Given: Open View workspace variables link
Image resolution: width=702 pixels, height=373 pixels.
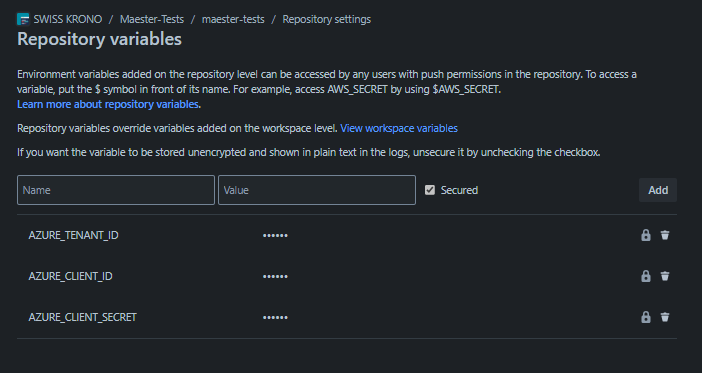Looking at the screenshot, I should 399,129.
